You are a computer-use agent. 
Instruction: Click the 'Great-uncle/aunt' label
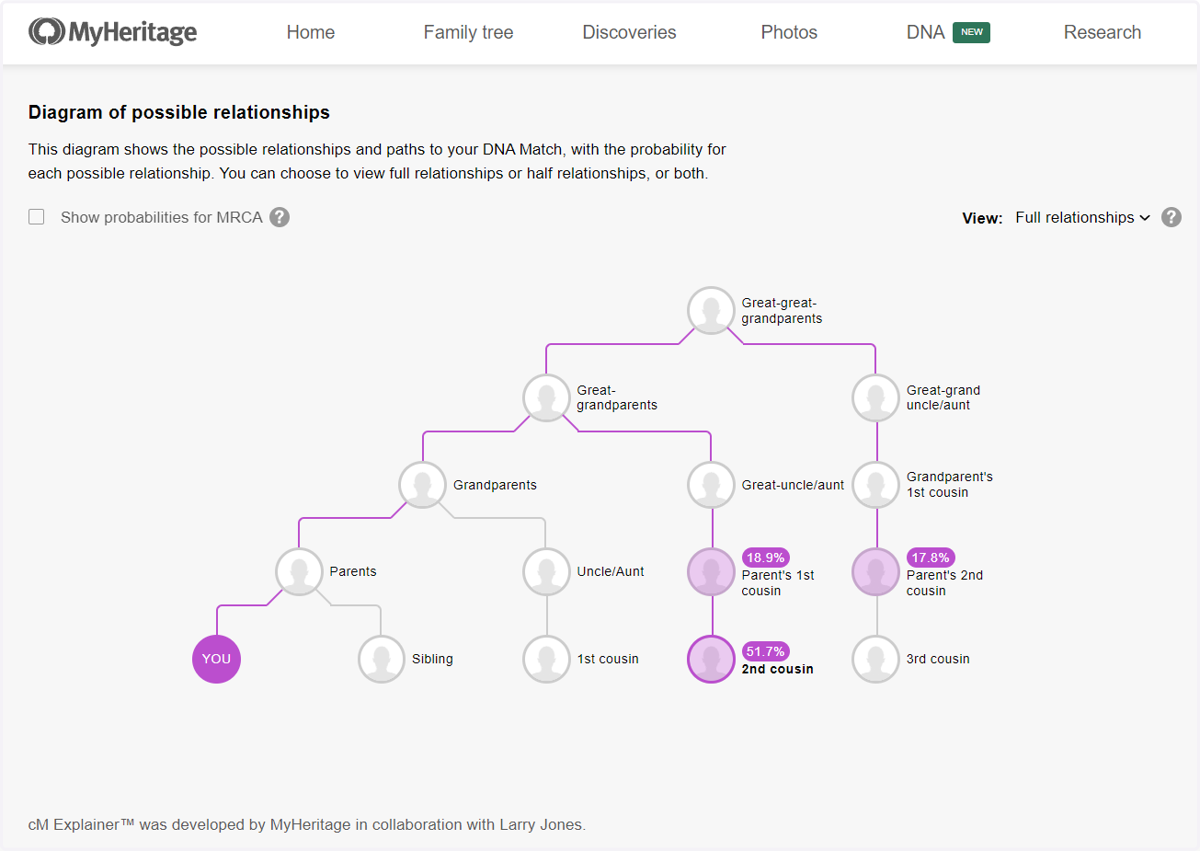(793, 485)
